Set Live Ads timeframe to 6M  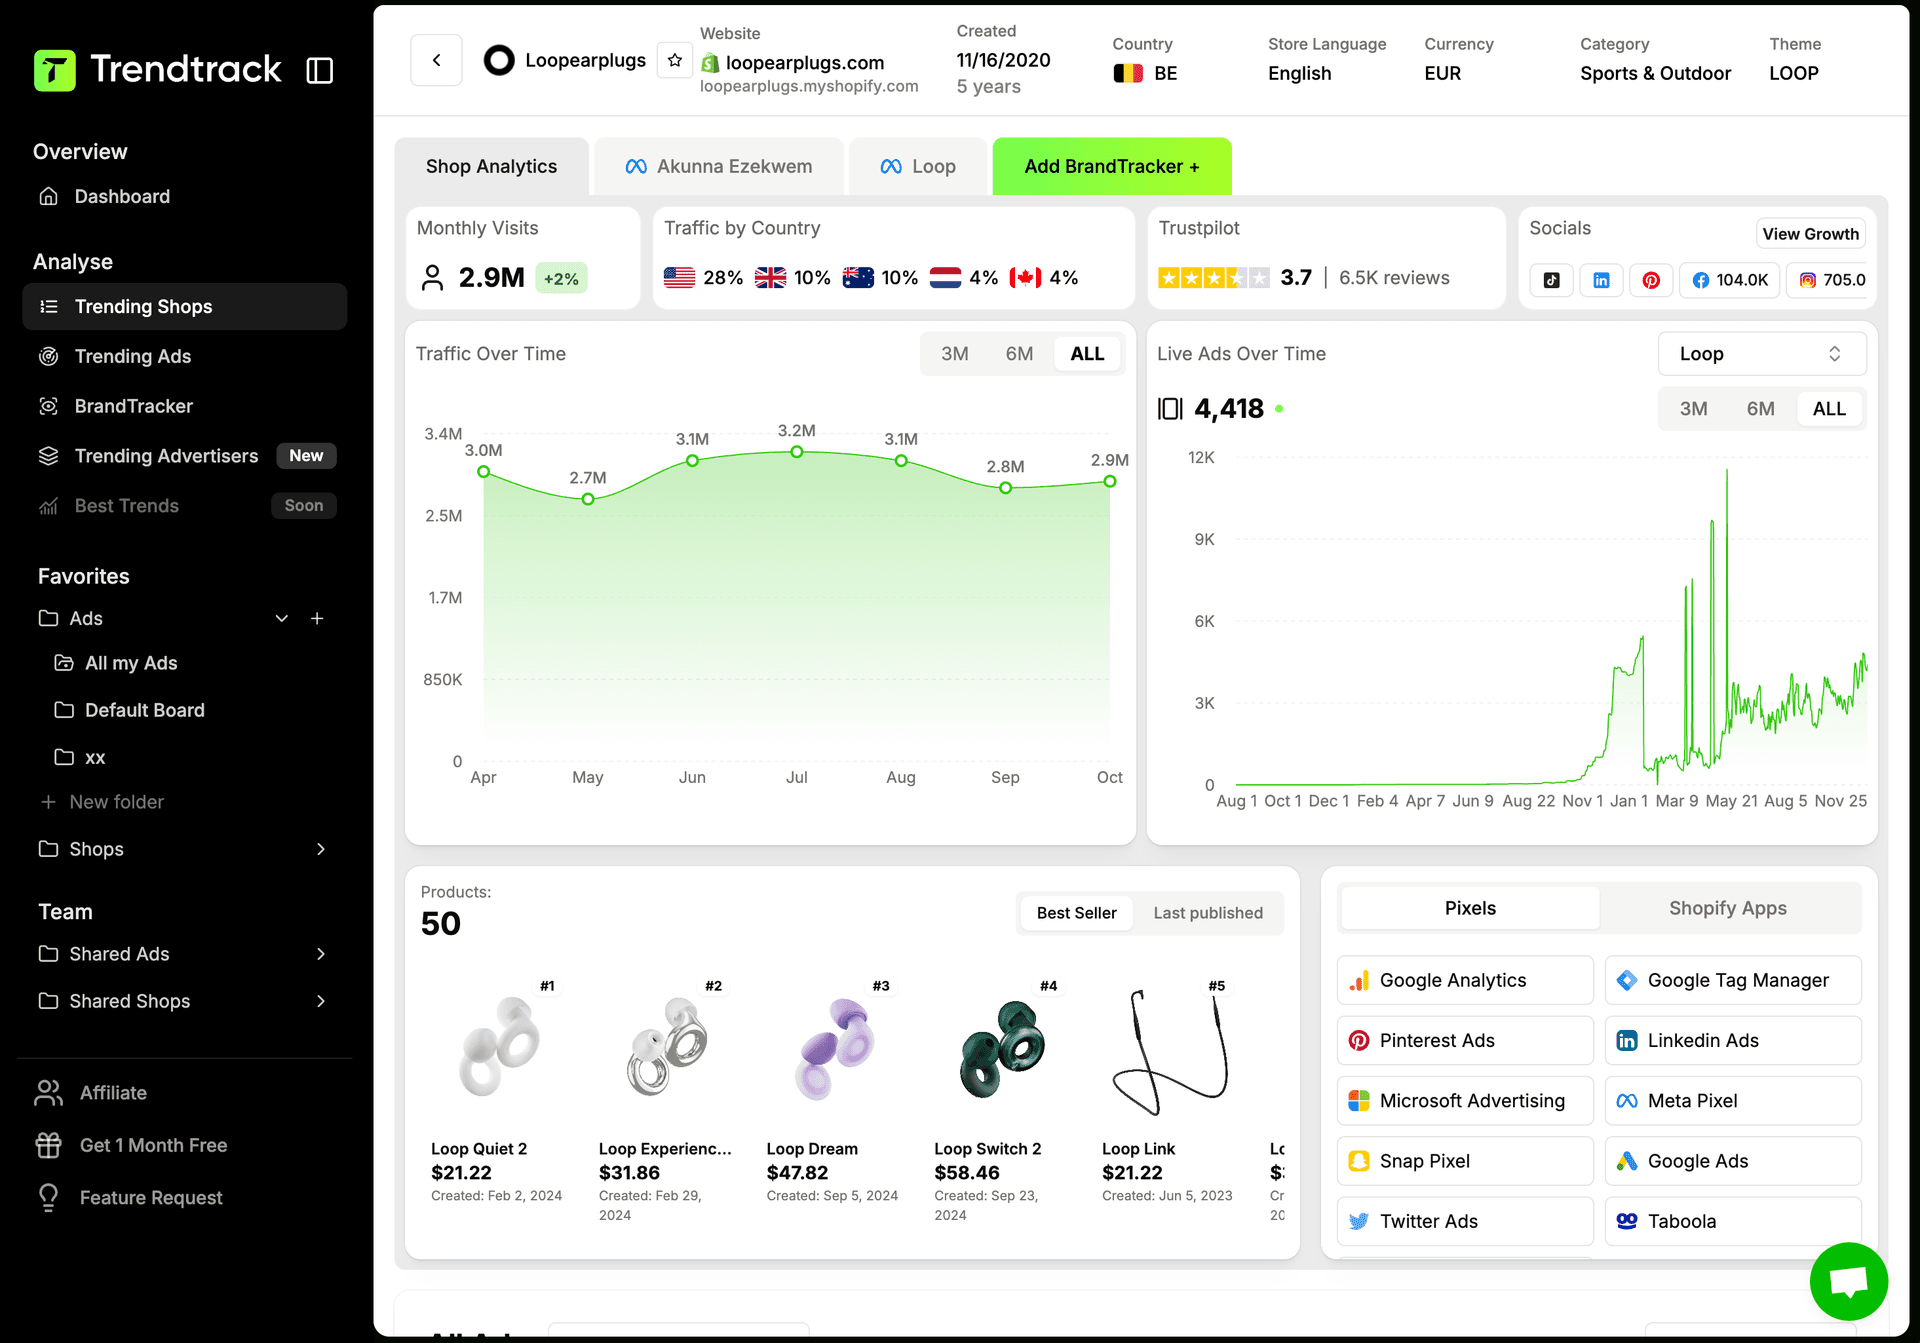click(1760, 408)
